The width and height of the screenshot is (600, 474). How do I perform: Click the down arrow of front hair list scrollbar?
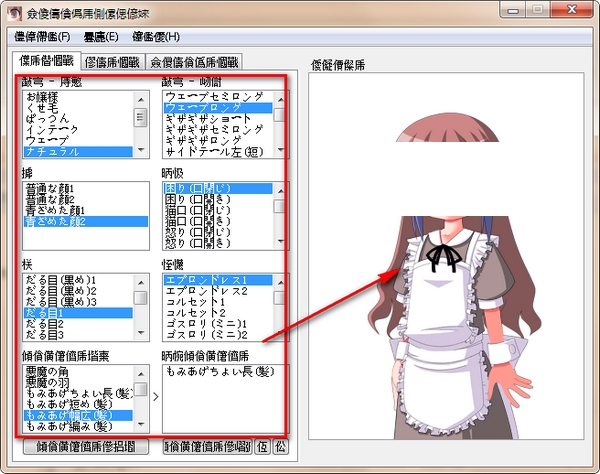[141, 150]
